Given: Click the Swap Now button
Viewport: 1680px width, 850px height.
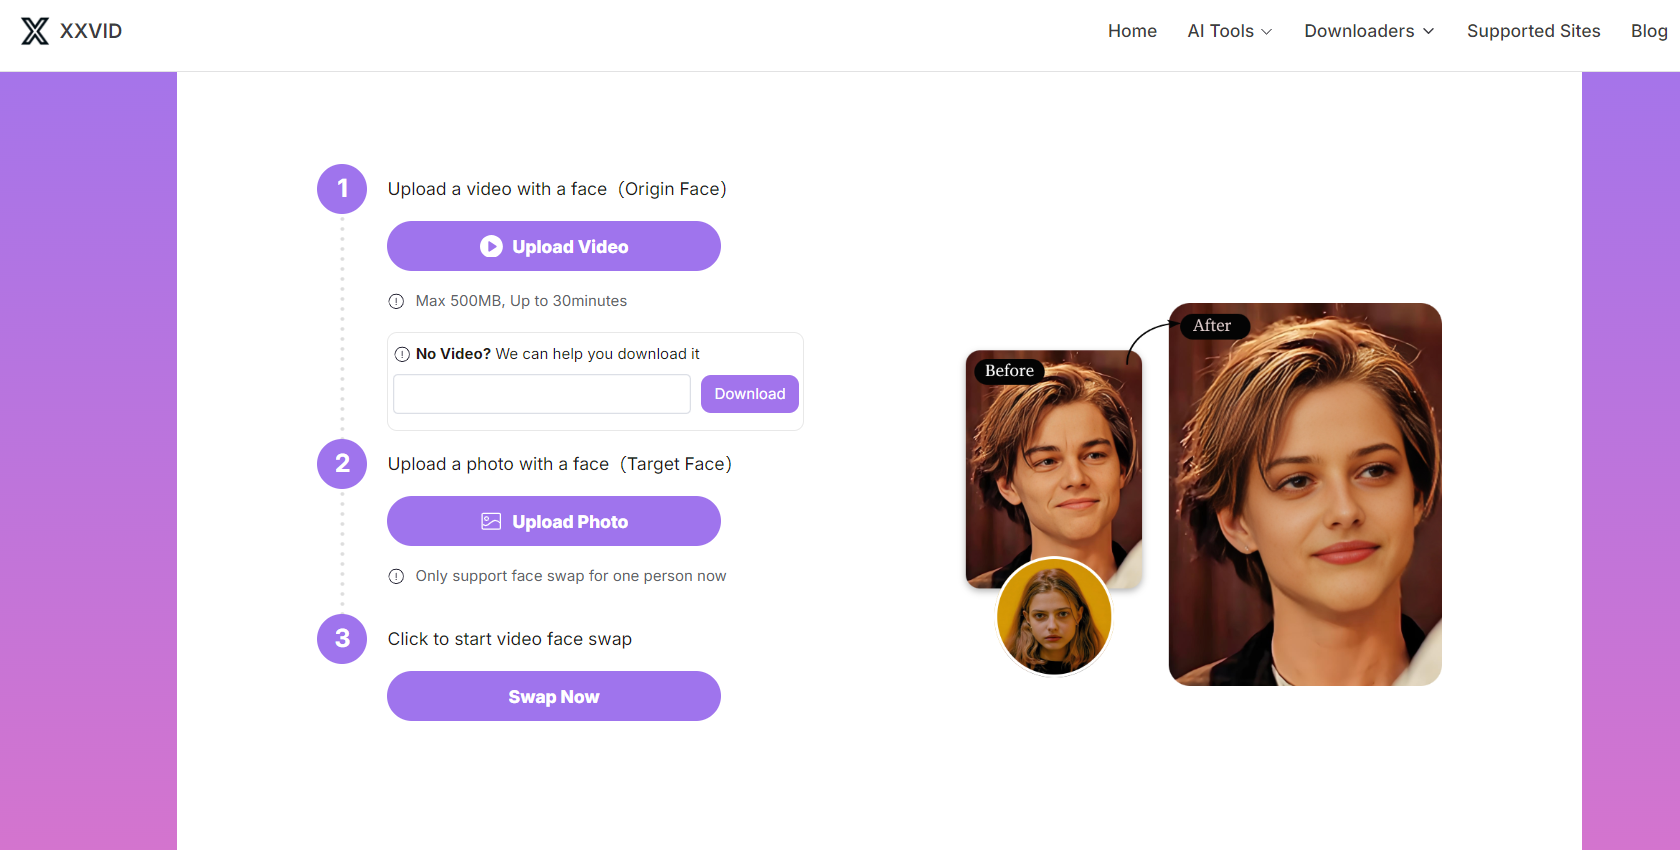Looking at the screenshot, I should coord(554,696).
